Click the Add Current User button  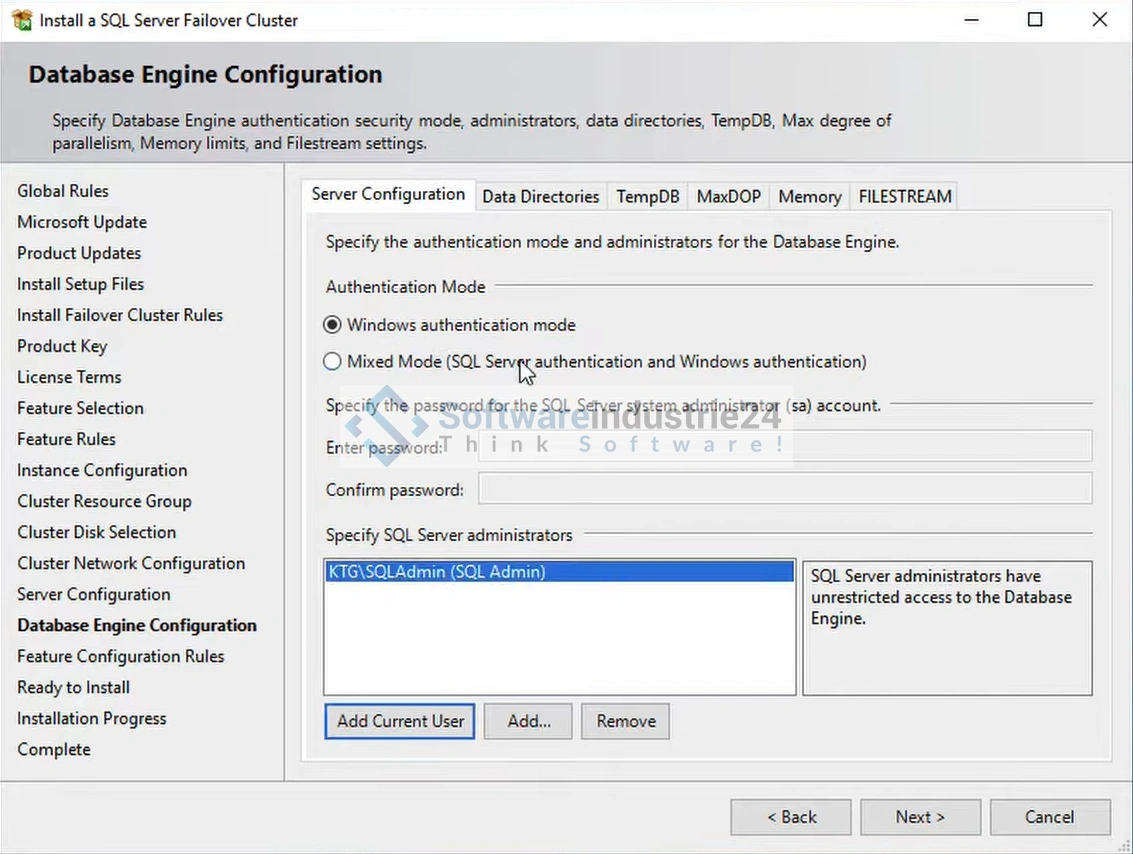pos(400,721)
